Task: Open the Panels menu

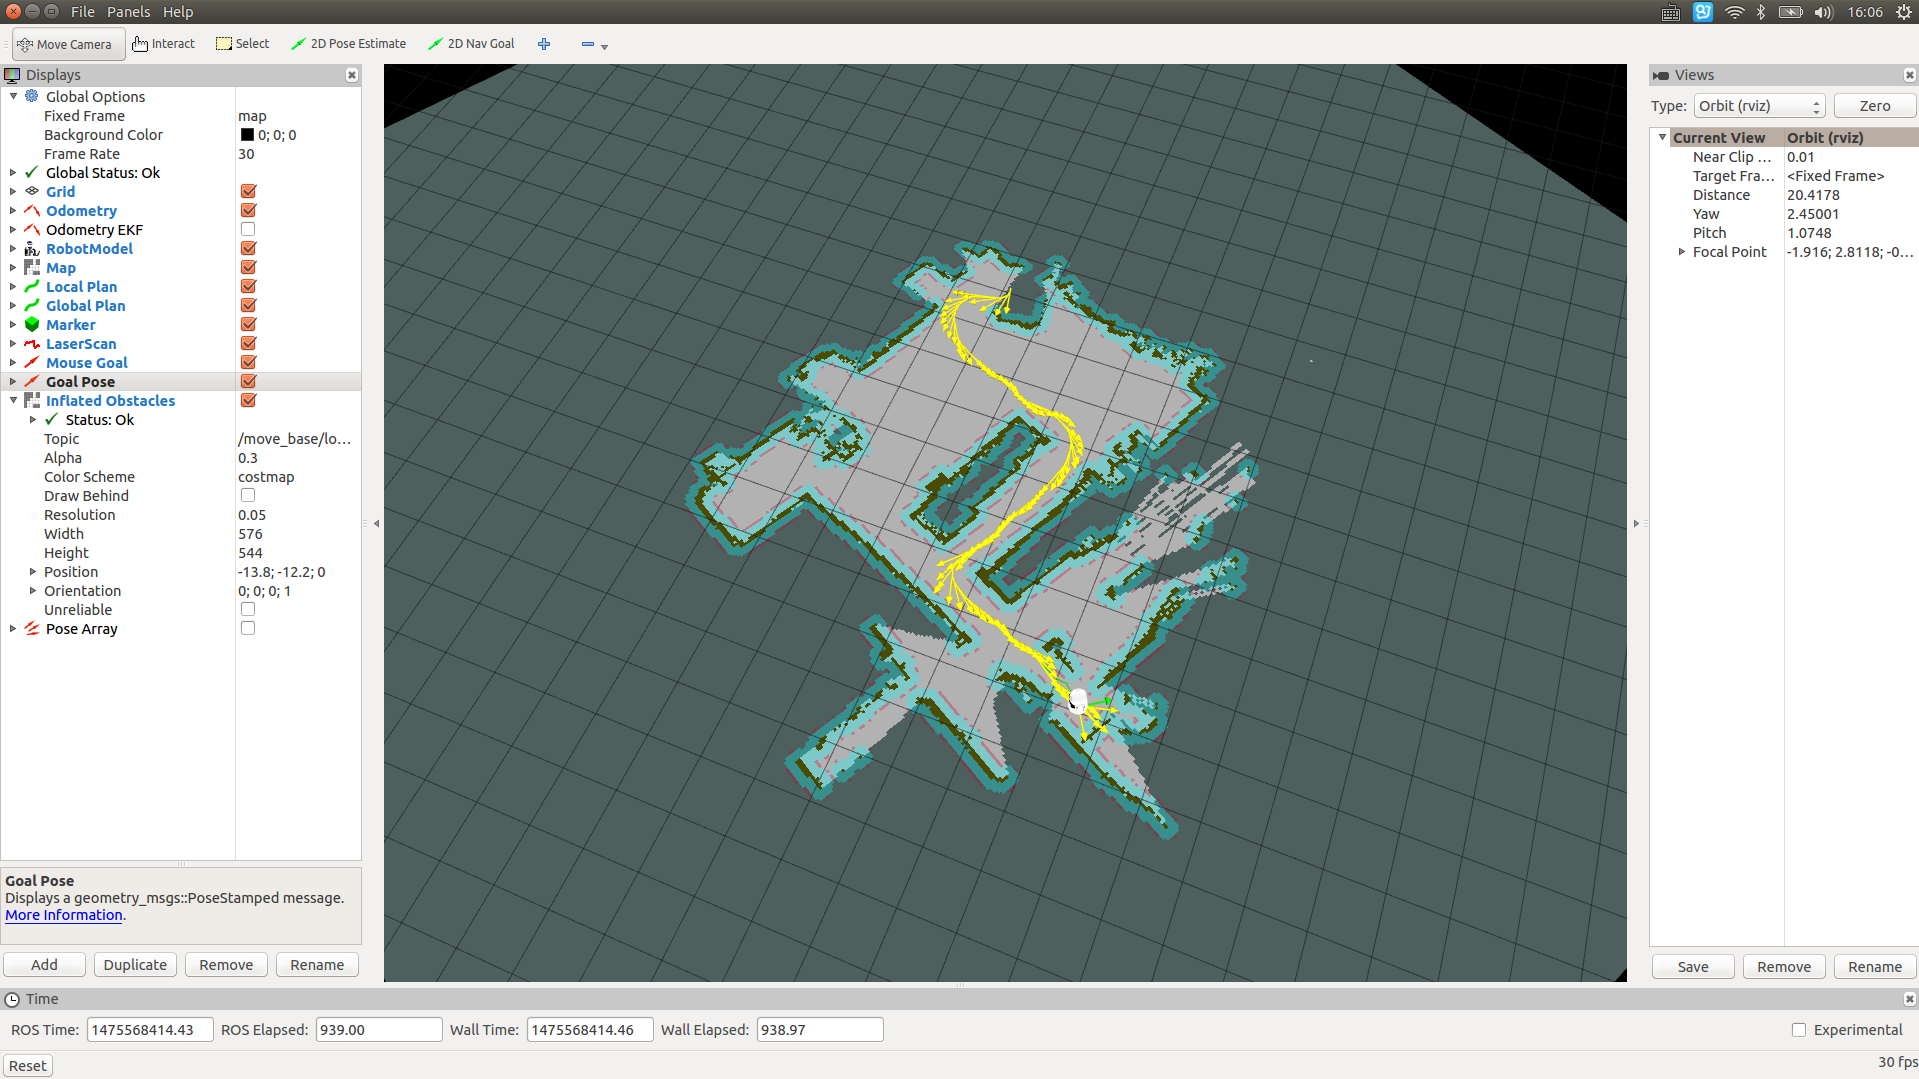Action: click(x=129, y=12)
